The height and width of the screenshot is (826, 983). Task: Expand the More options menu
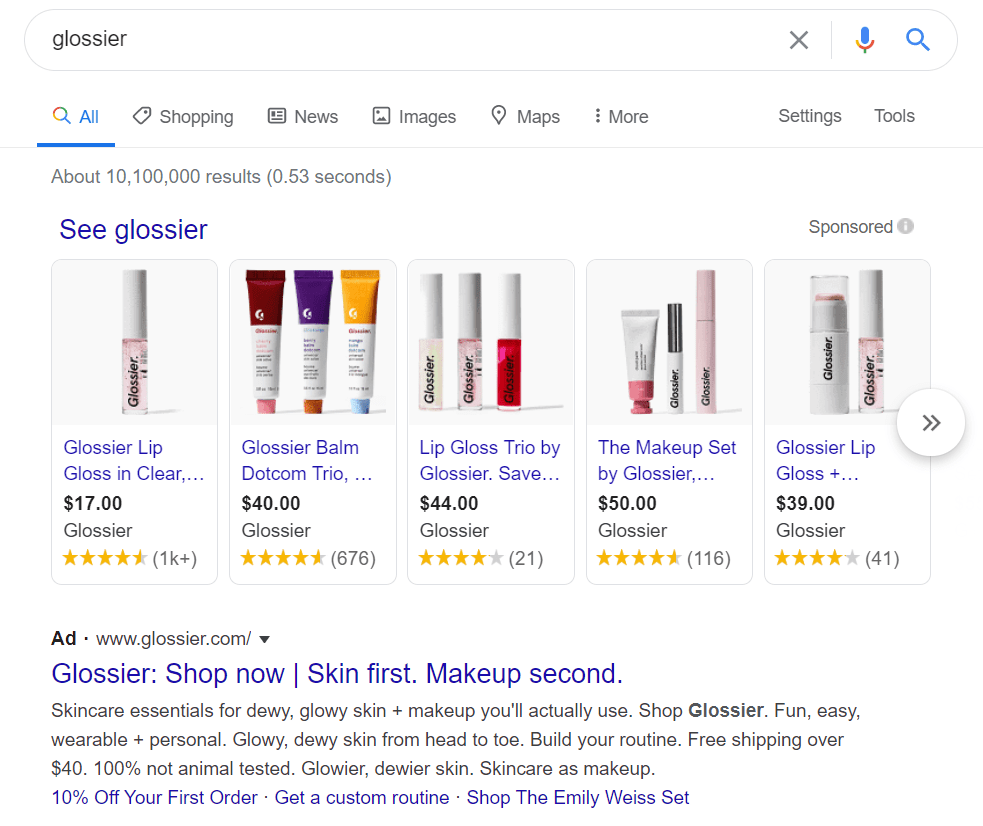620,117
